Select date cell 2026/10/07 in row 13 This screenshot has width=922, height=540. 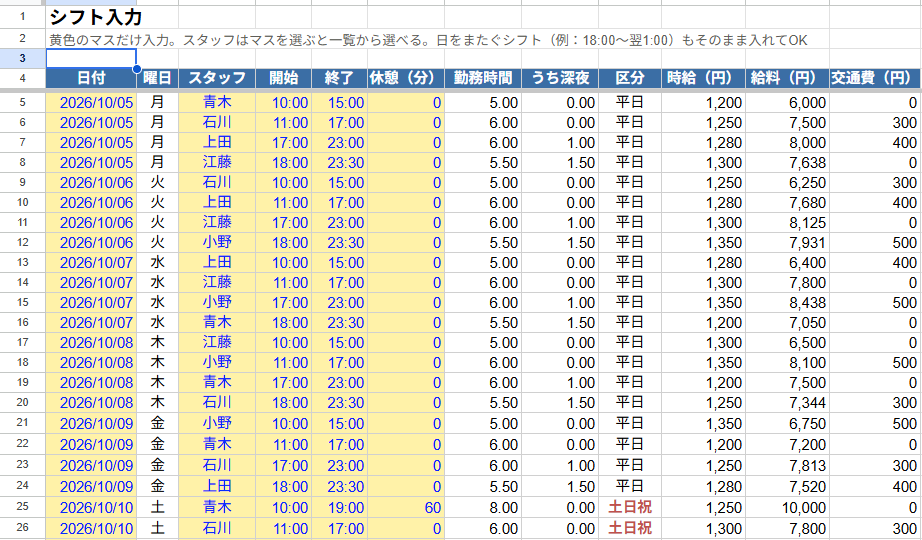[91, 262]
